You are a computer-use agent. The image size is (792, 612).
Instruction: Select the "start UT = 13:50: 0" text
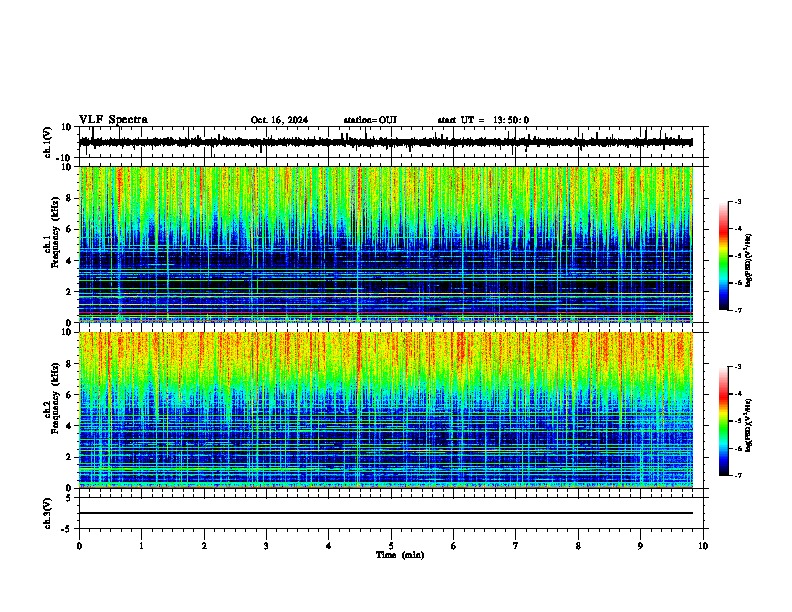pos(483,120)
